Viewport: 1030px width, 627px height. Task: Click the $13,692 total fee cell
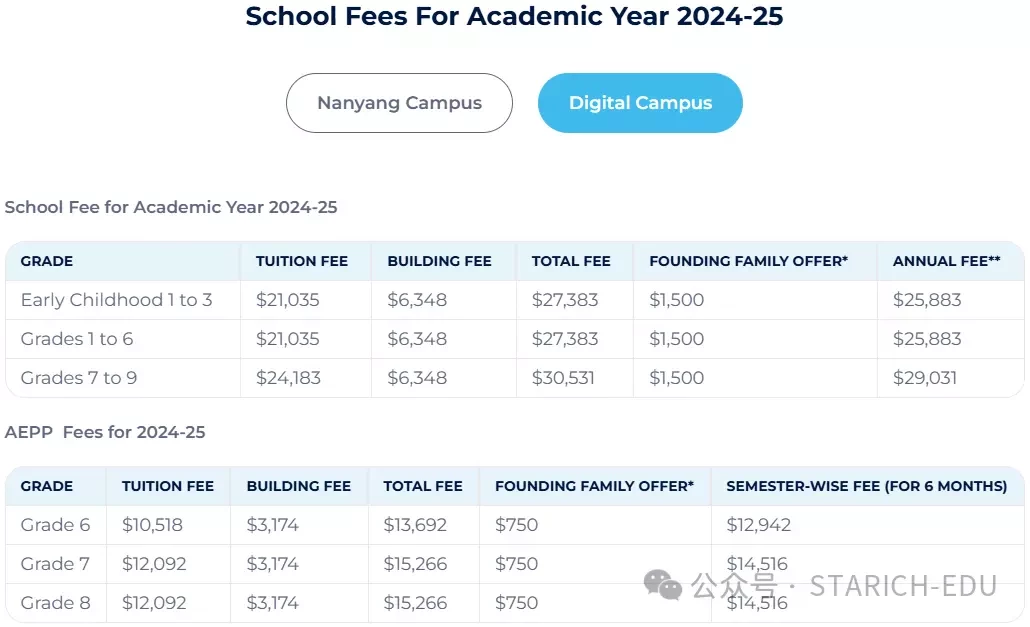pos(414,525)
